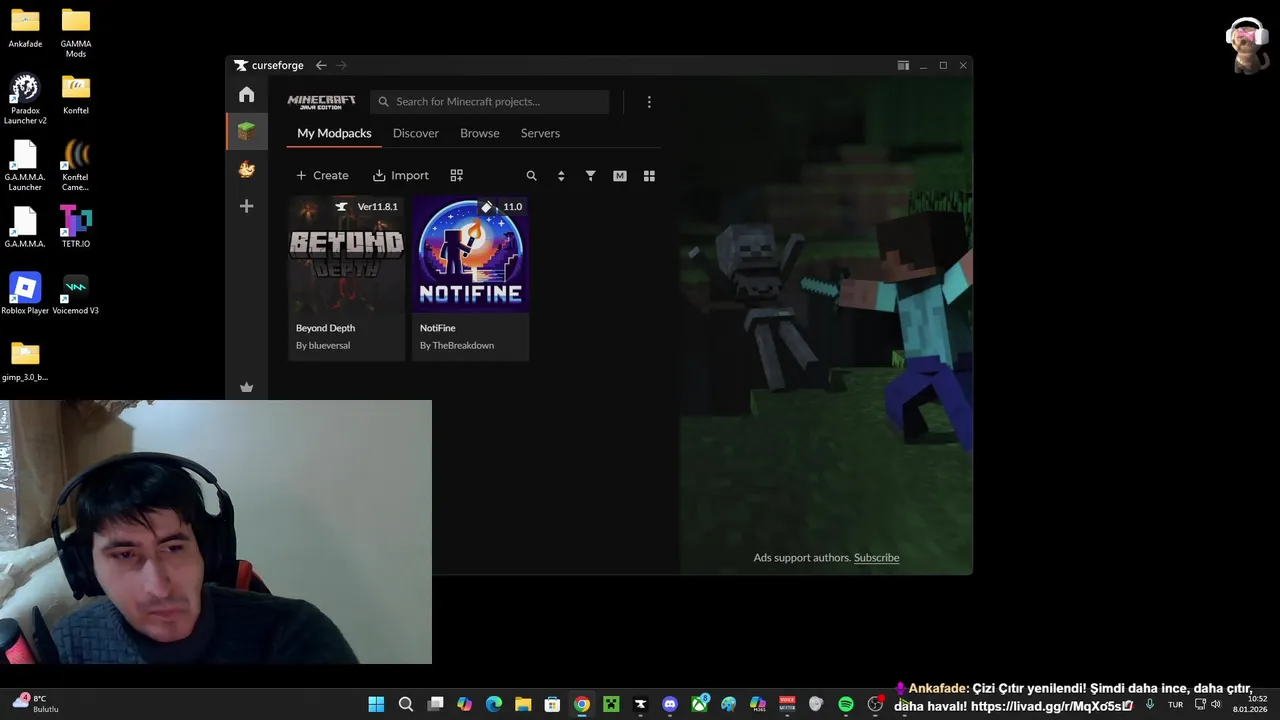The width and height of the screenshot is (1280, 720).
Task: Select the Voicemod V3 desktop icon
Action: 76,294
